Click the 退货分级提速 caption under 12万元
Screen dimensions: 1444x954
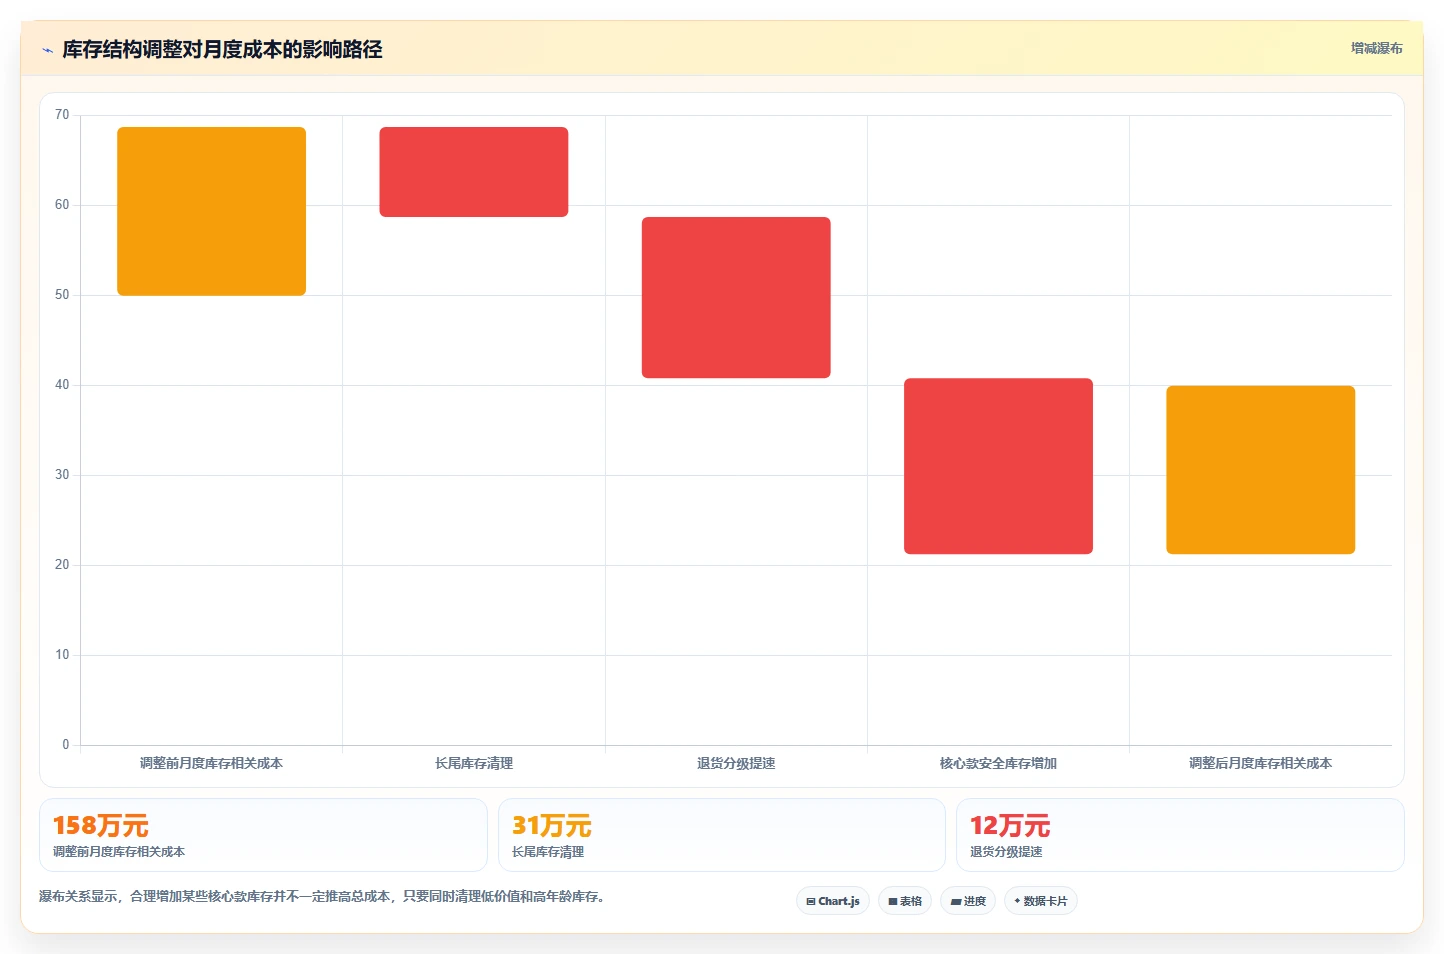[x=1006, y=852]
